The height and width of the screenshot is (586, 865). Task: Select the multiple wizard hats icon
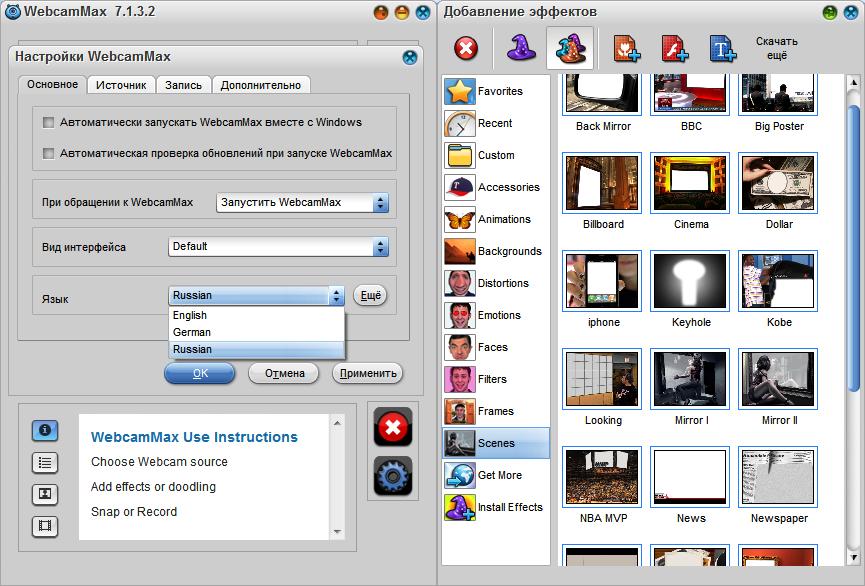[x=570, y=48]
